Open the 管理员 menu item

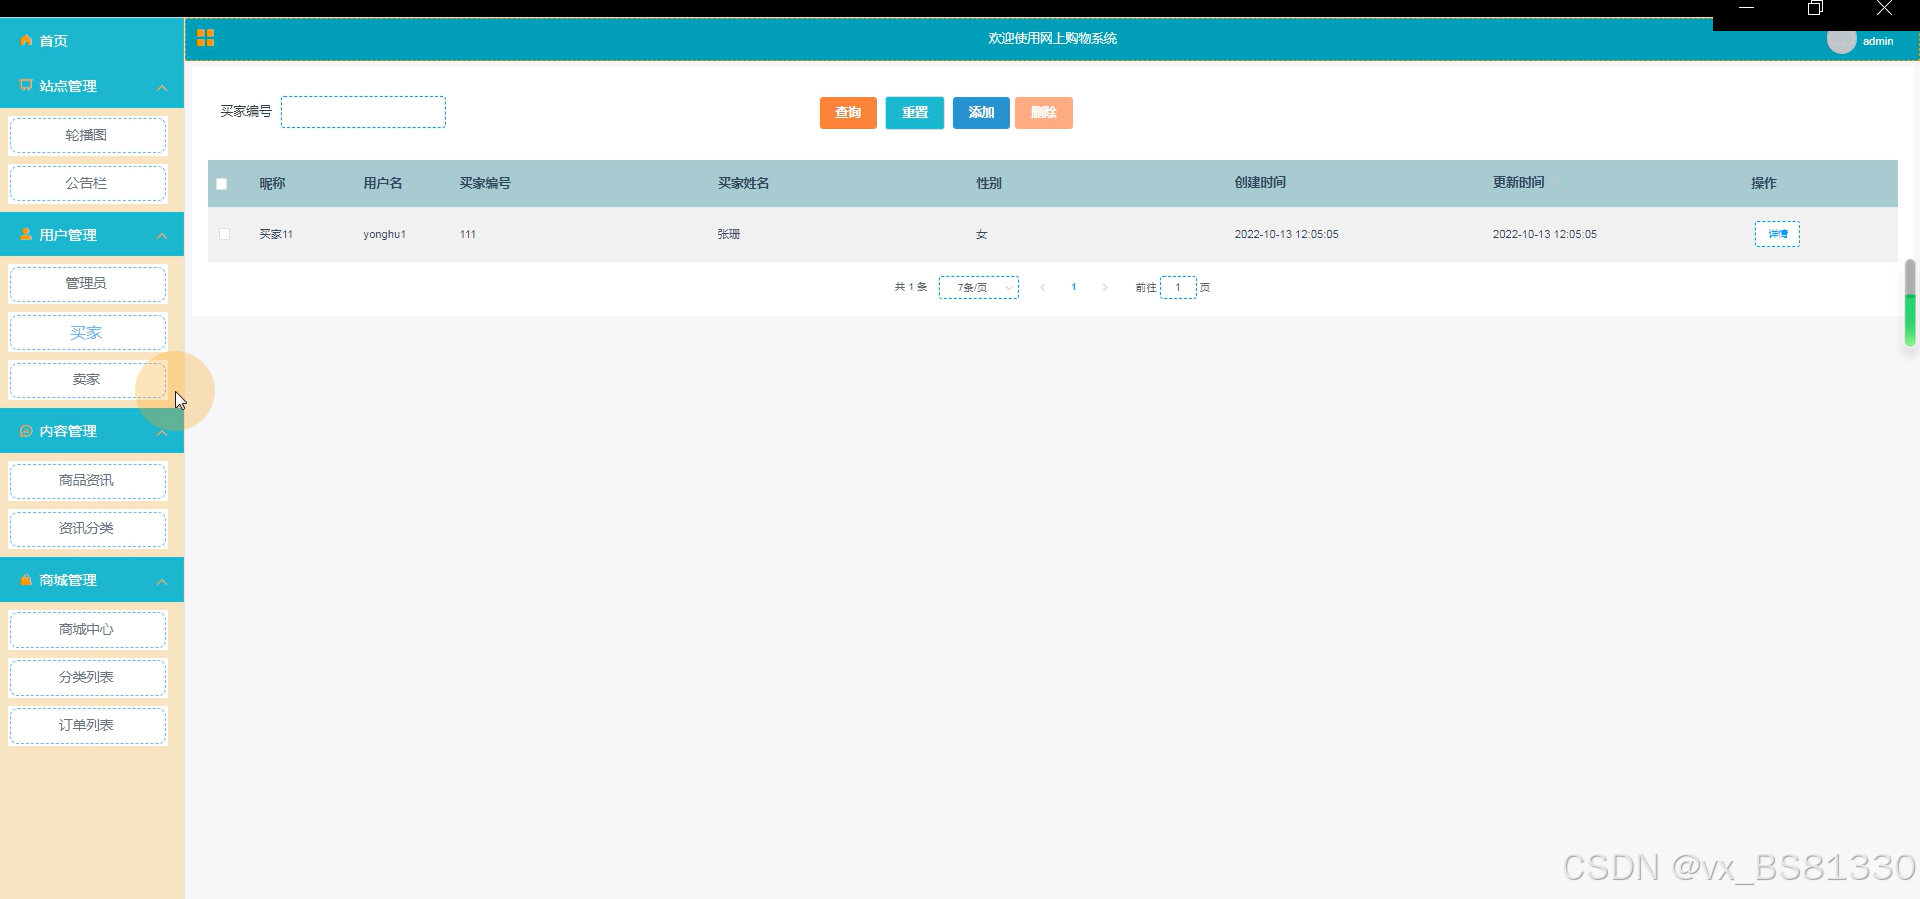point(87,283)
